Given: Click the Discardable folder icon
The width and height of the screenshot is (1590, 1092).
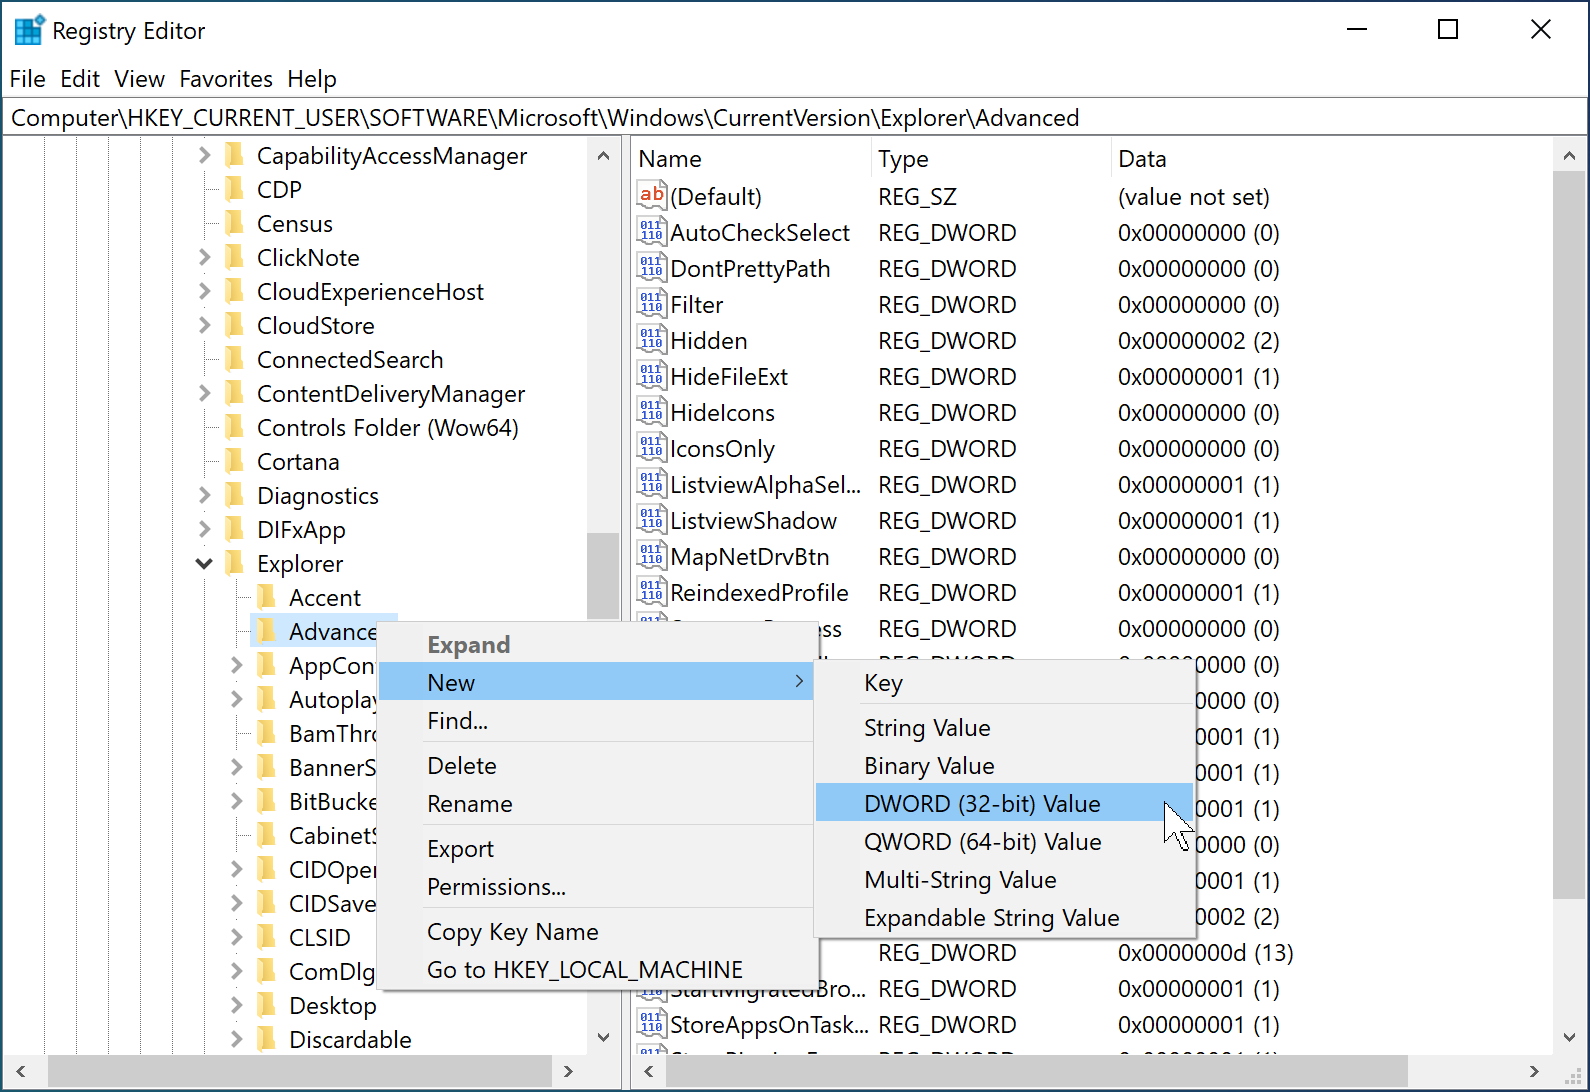Looking at the screenshot, I should pyautogui.click(x=267, y=1039).
